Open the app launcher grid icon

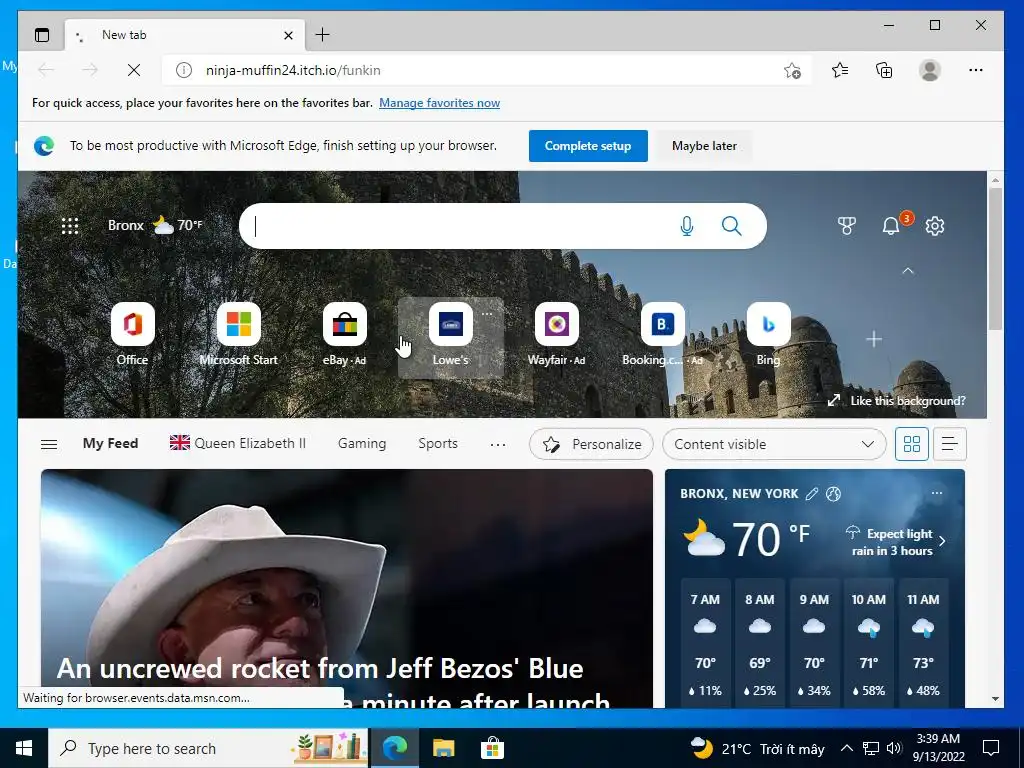[70, 226]
